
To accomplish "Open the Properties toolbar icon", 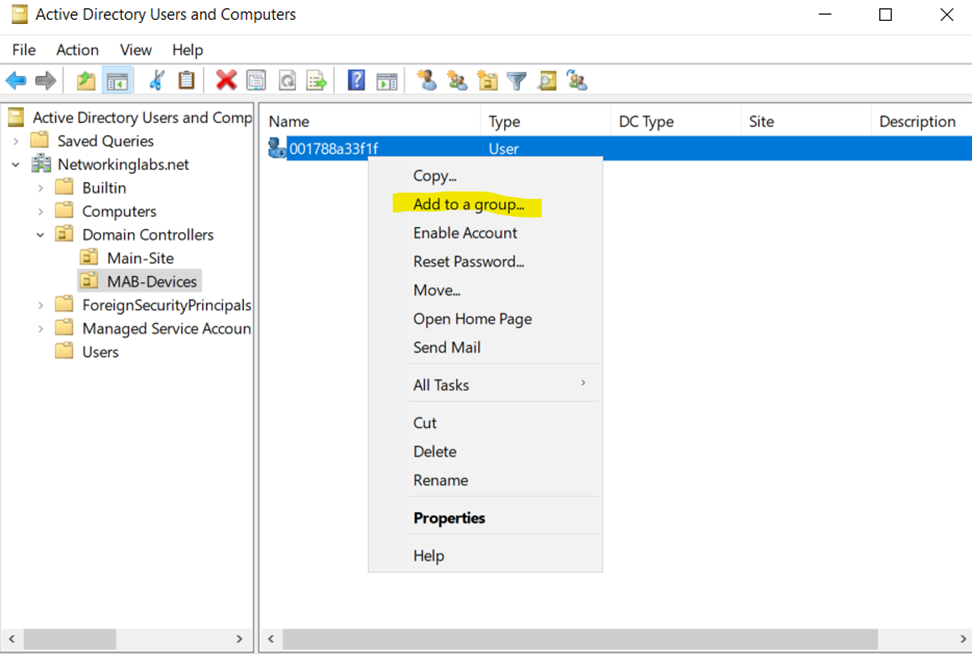I will click(256, 81).
